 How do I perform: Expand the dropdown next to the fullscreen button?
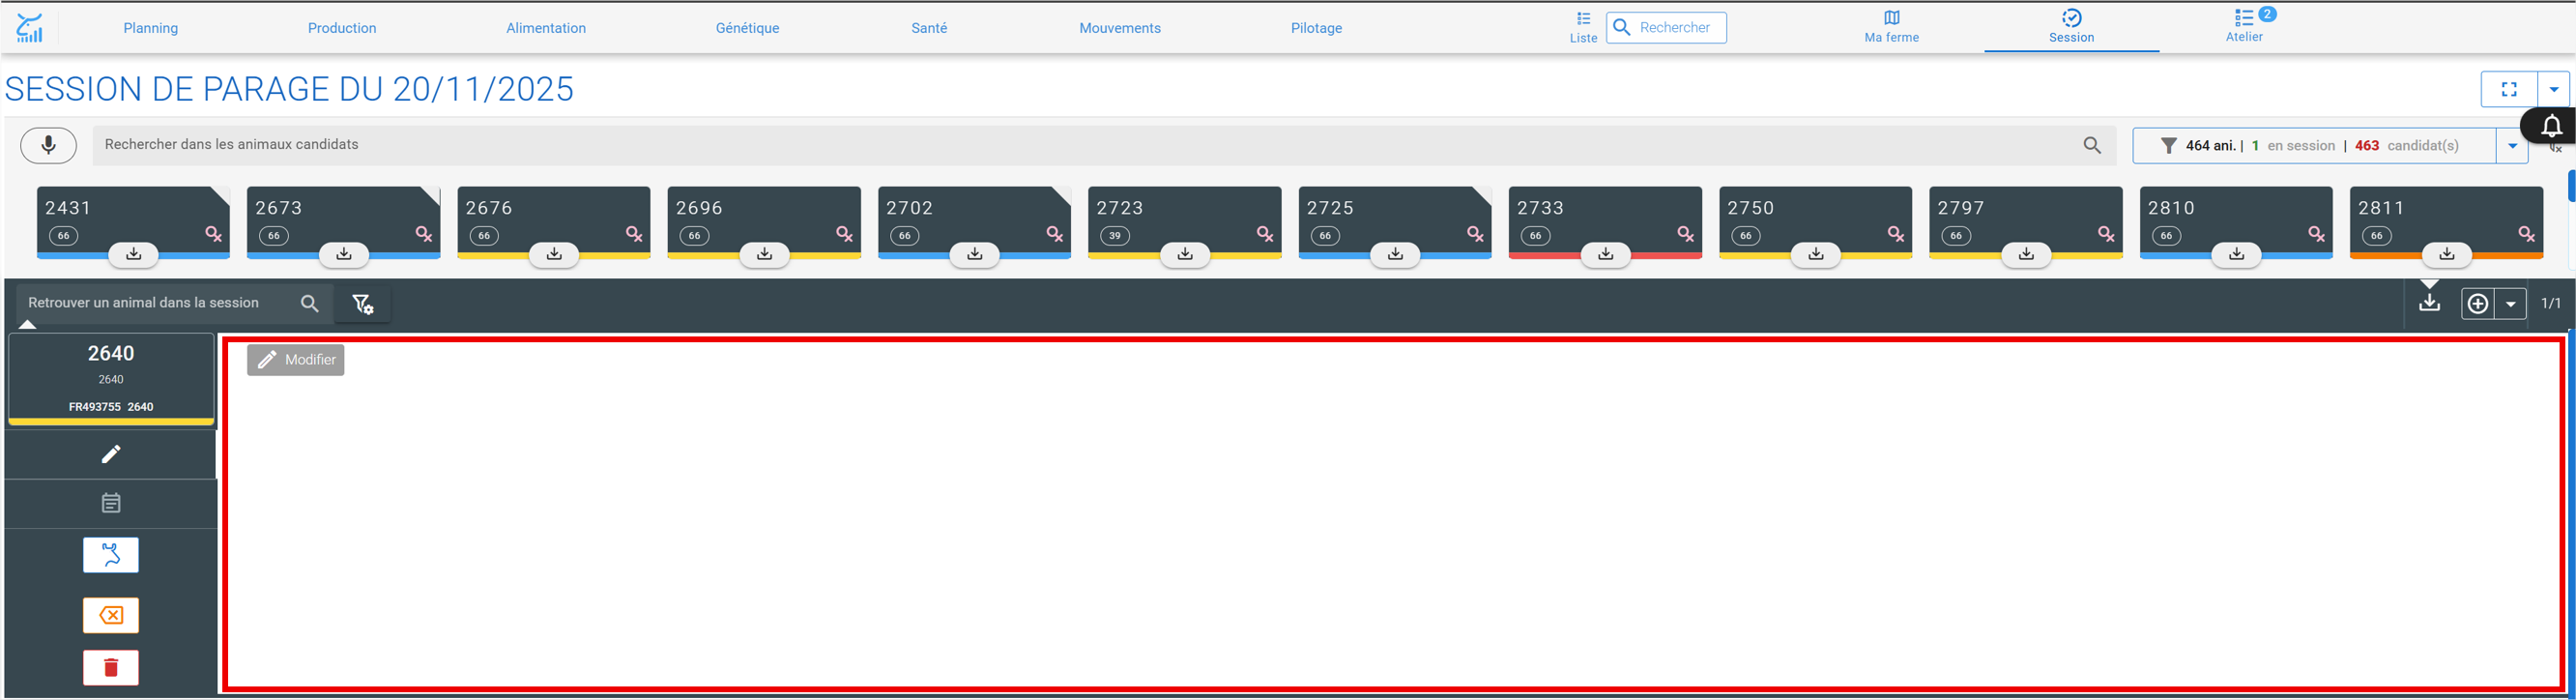[2554, 89]
